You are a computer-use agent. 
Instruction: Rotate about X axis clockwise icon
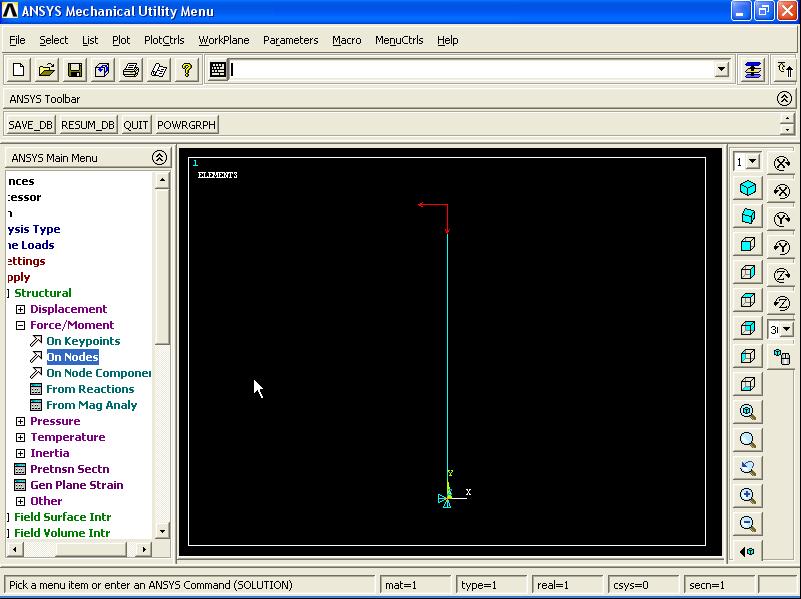point(782,163)
